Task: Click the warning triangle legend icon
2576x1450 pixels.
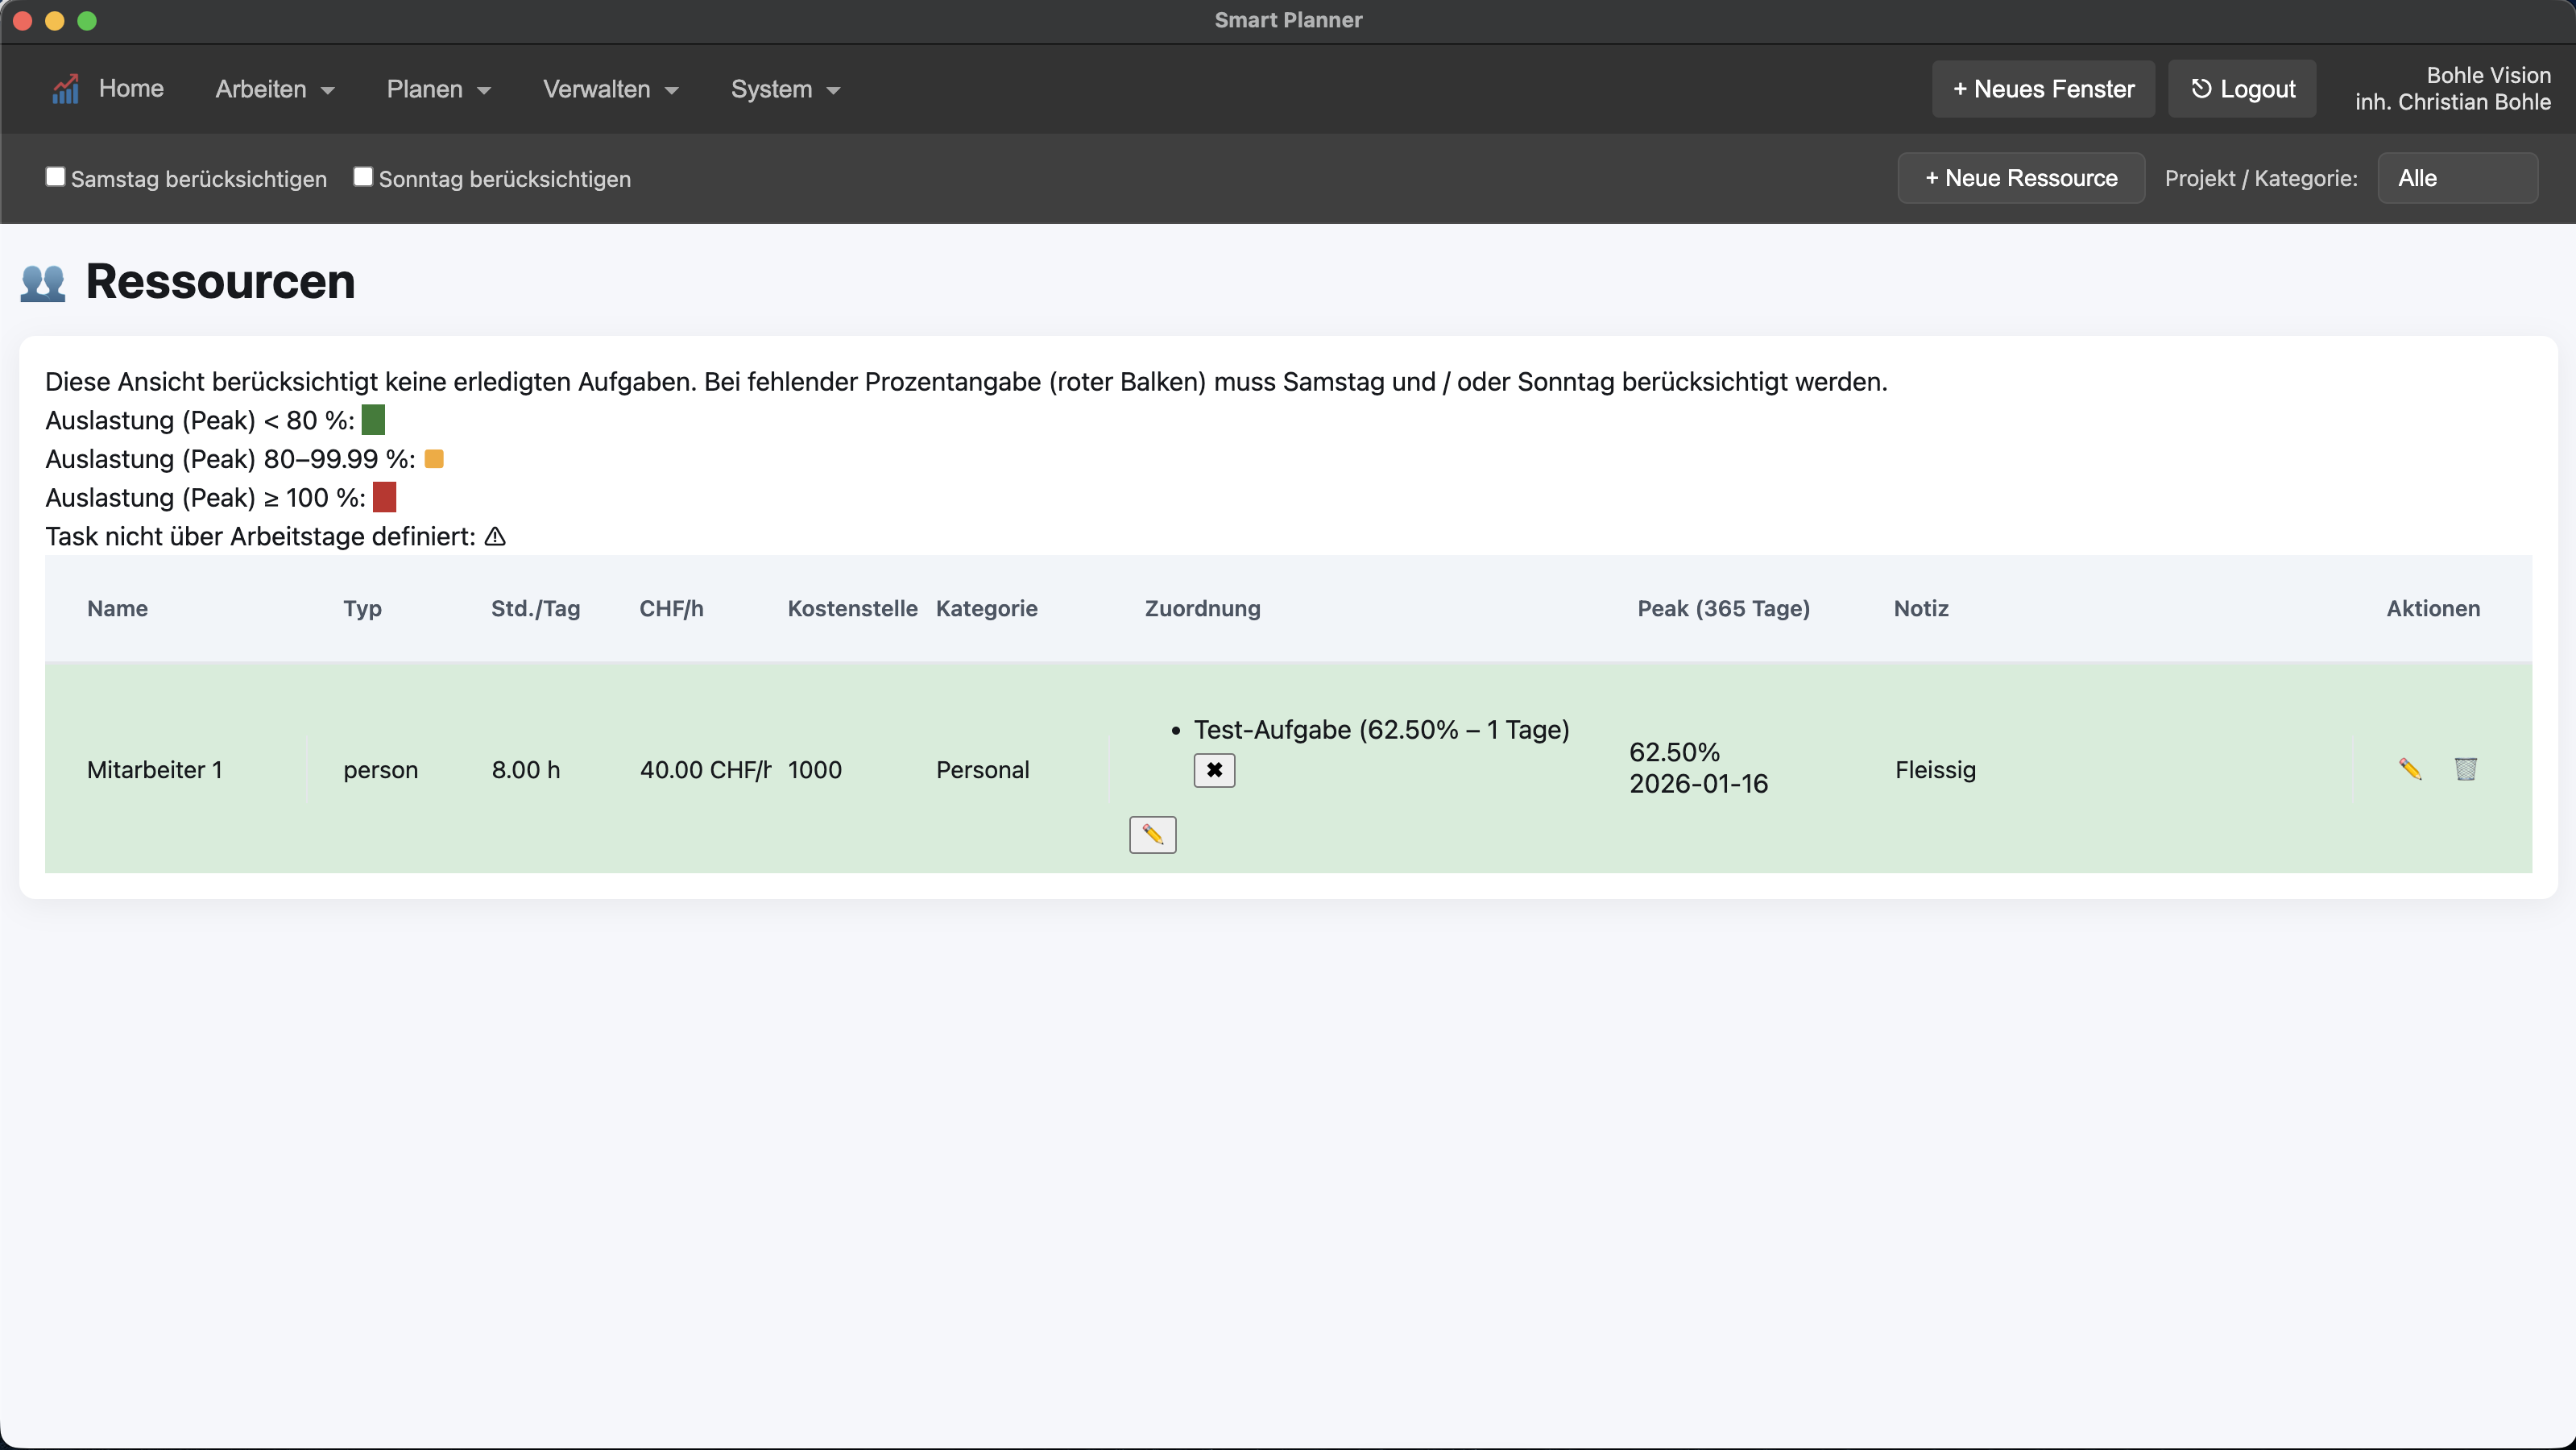Action: tap(495, 537)
